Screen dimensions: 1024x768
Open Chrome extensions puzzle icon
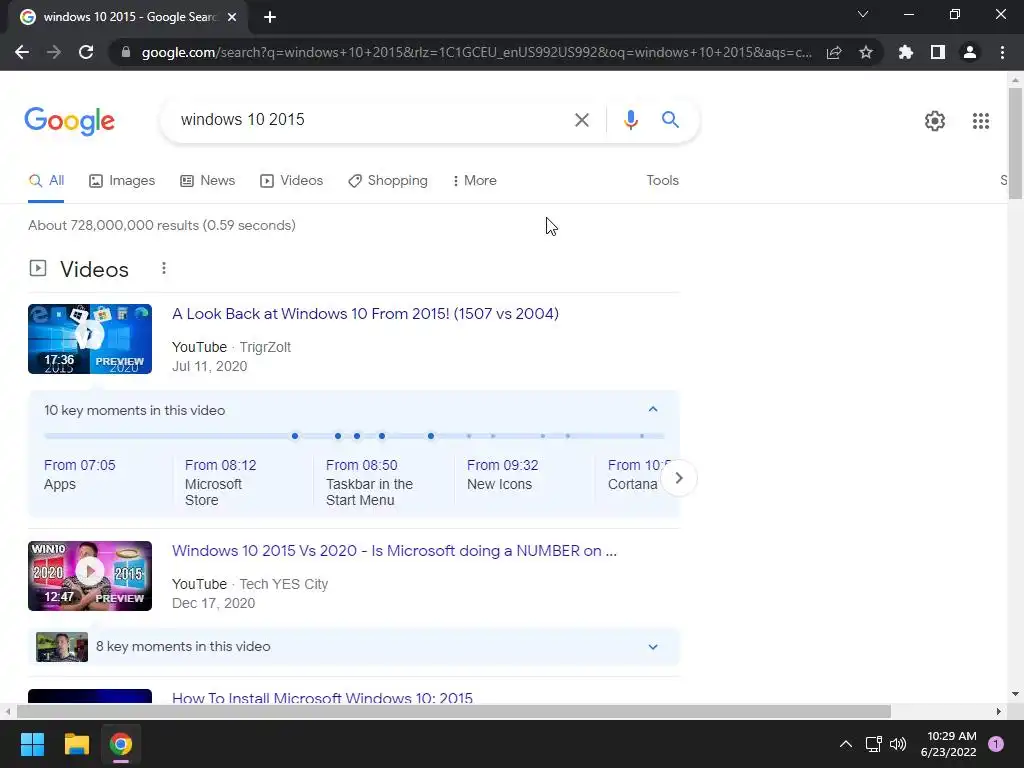click(906, 52)
